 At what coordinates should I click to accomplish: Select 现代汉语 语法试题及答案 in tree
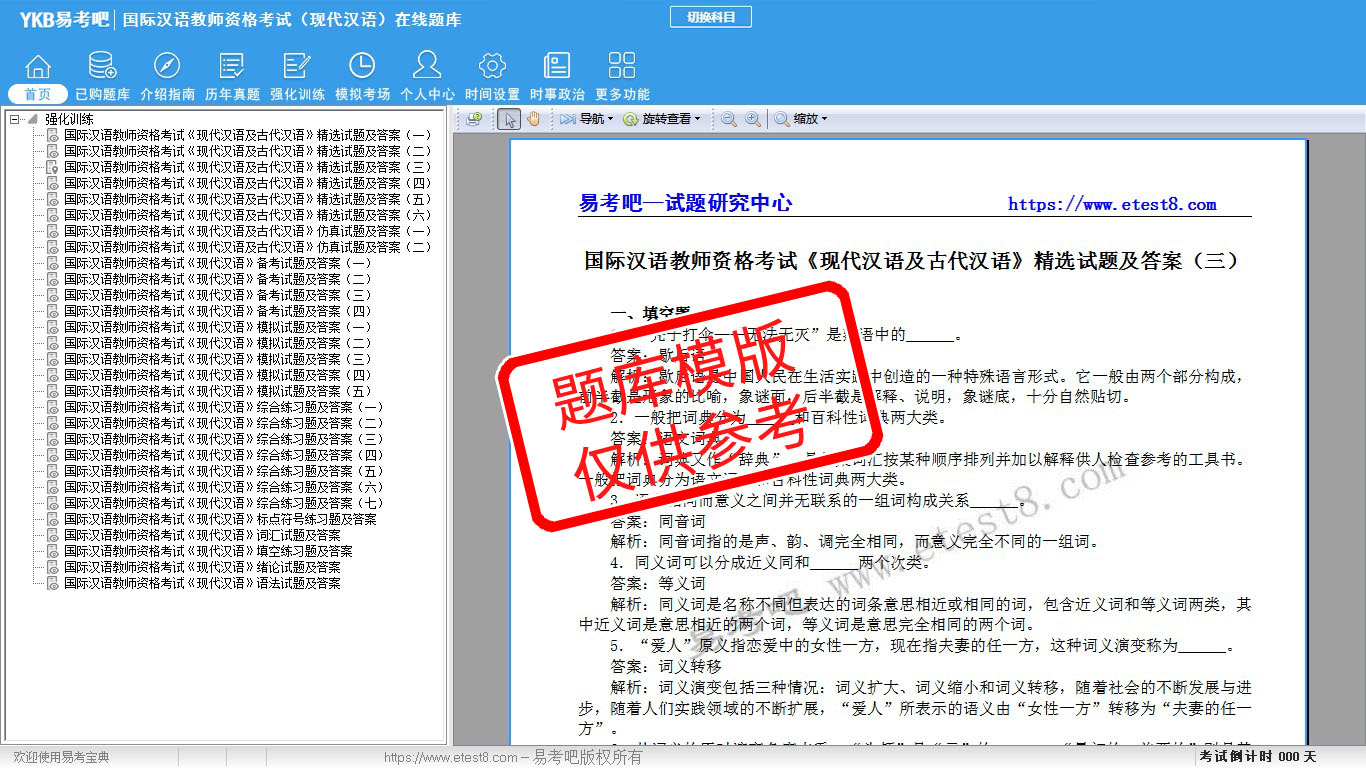202,583
